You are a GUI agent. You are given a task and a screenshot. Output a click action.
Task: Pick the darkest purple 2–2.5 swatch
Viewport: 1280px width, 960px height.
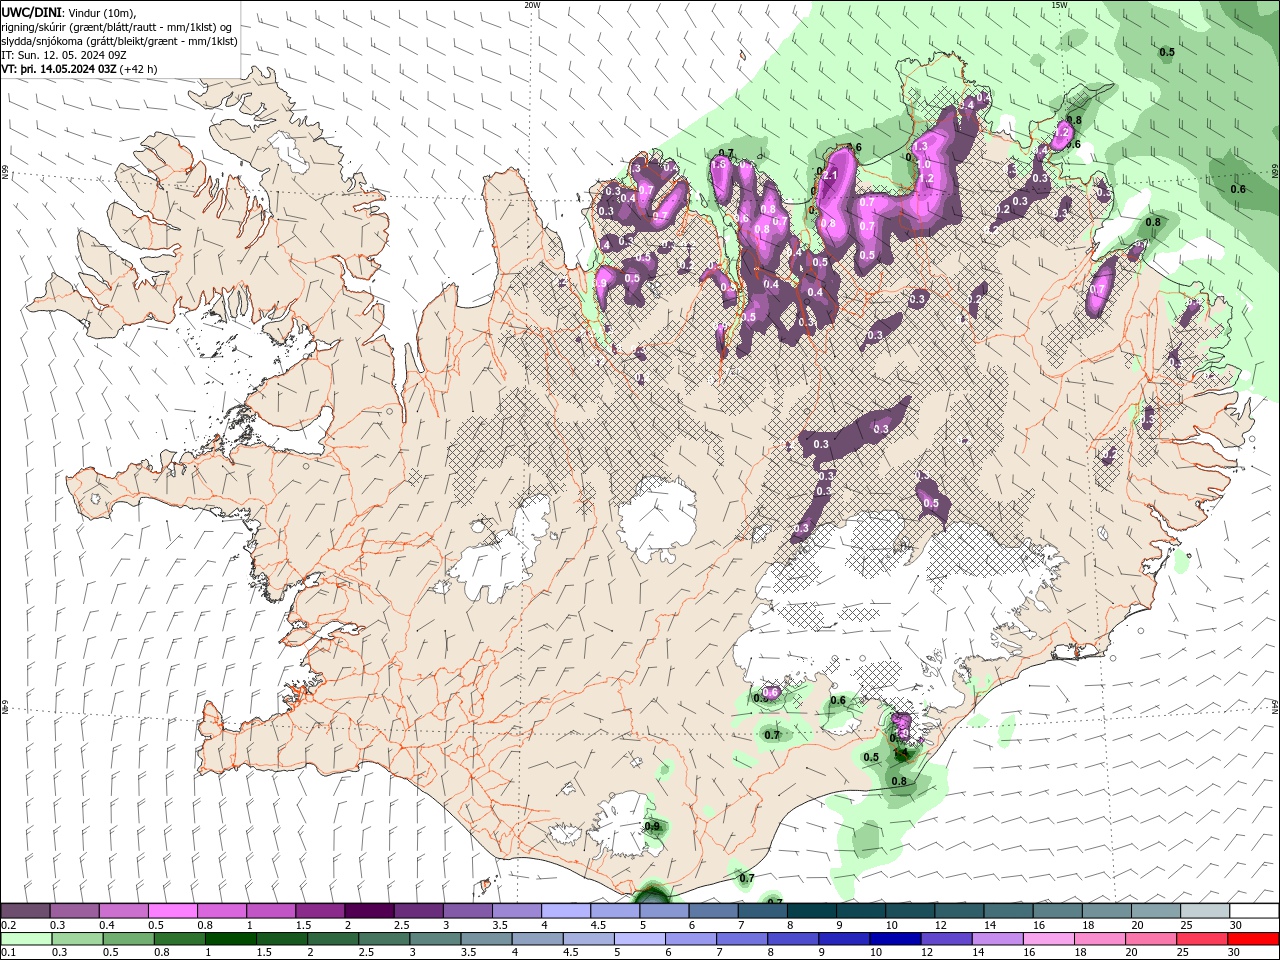[x=369, y=911]
